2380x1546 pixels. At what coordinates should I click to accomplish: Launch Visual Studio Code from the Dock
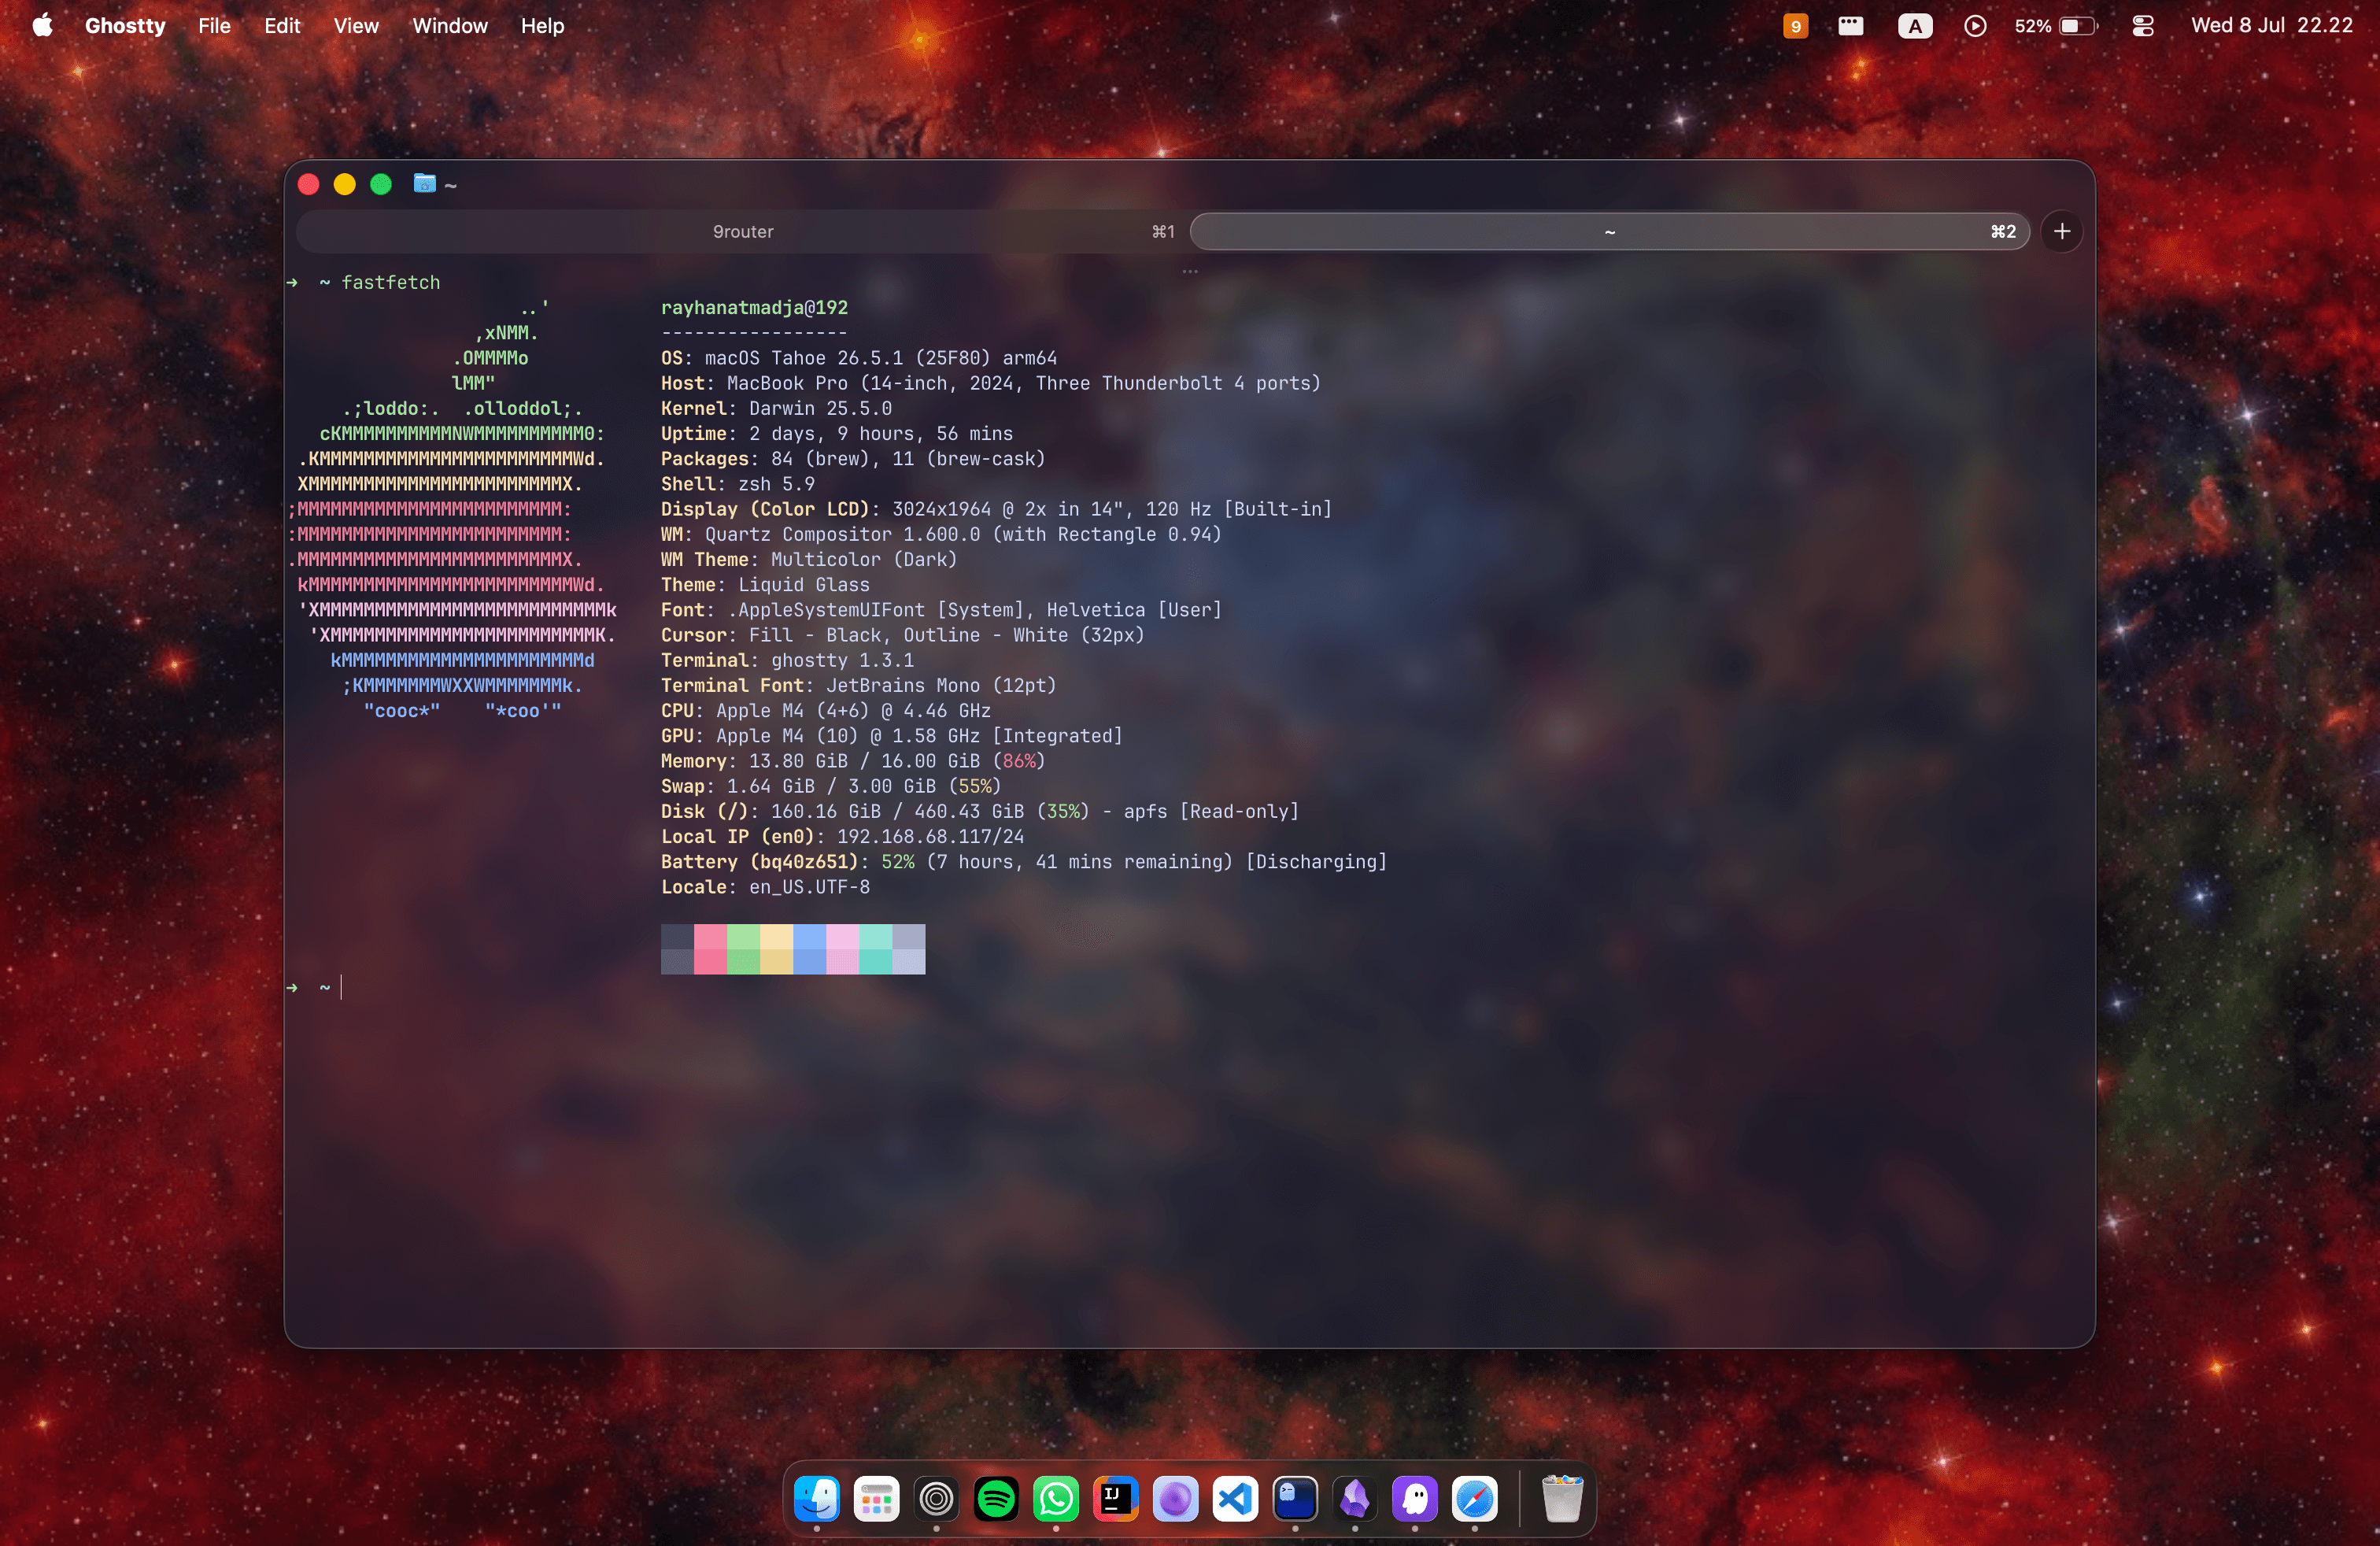pos(1235,1498)
